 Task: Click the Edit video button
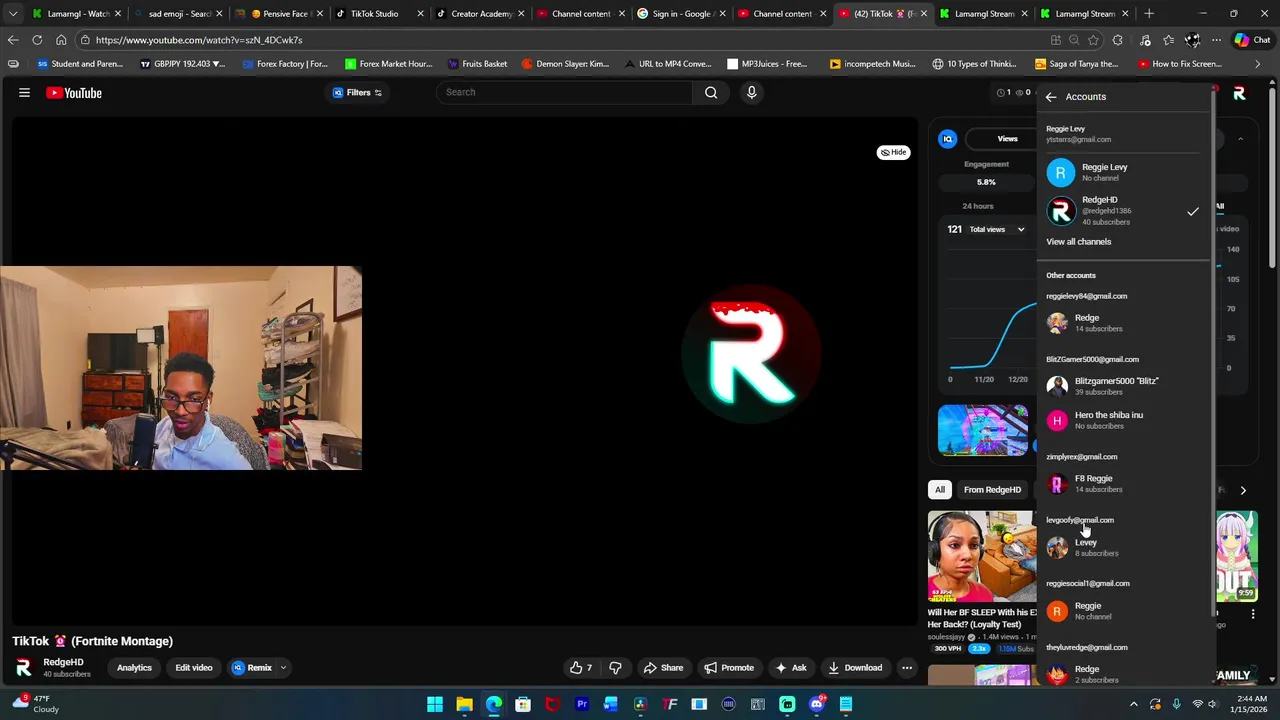(194, 668)
